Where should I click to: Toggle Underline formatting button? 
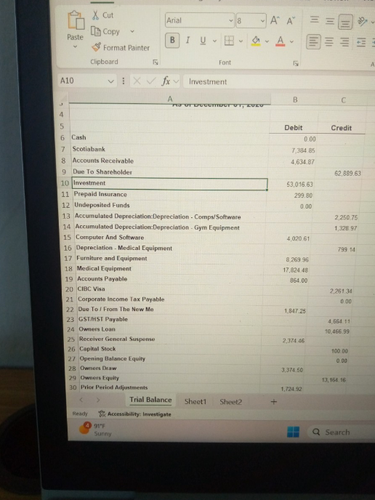click(203, 41)
